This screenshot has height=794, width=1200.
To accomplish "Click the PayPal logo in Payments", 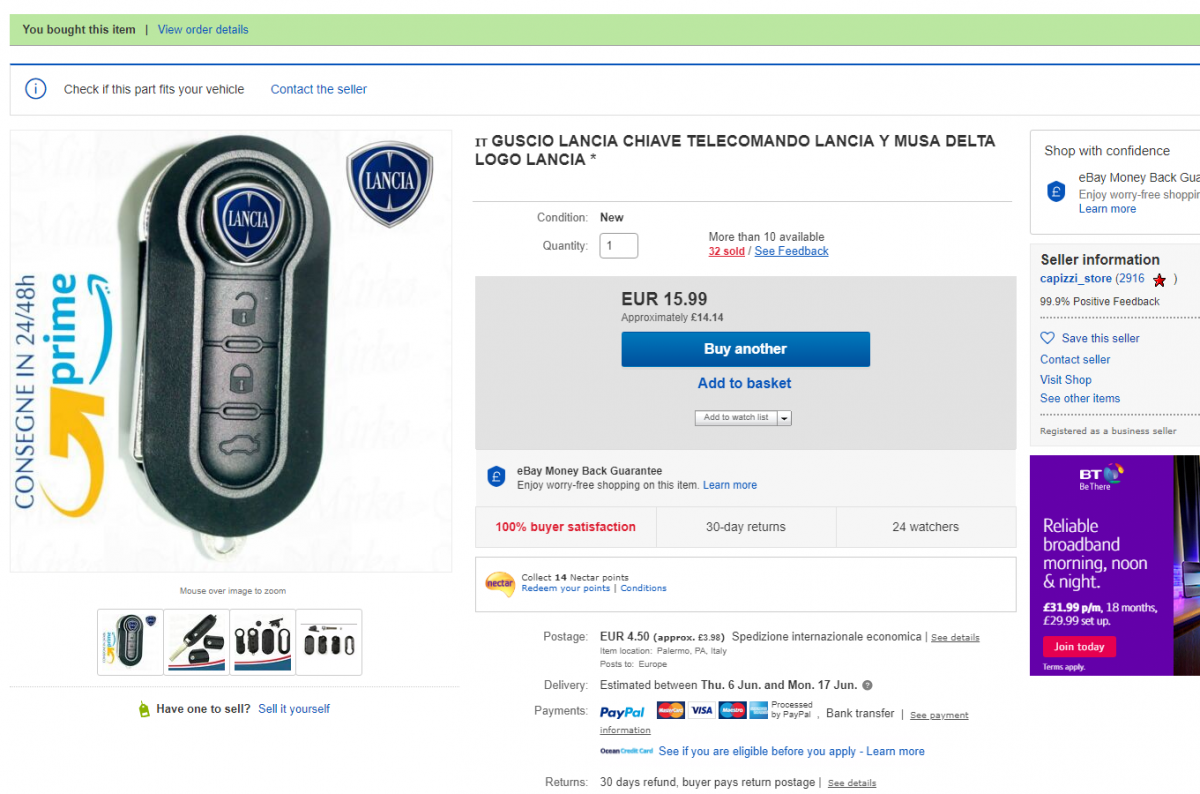I will [622, 712].
